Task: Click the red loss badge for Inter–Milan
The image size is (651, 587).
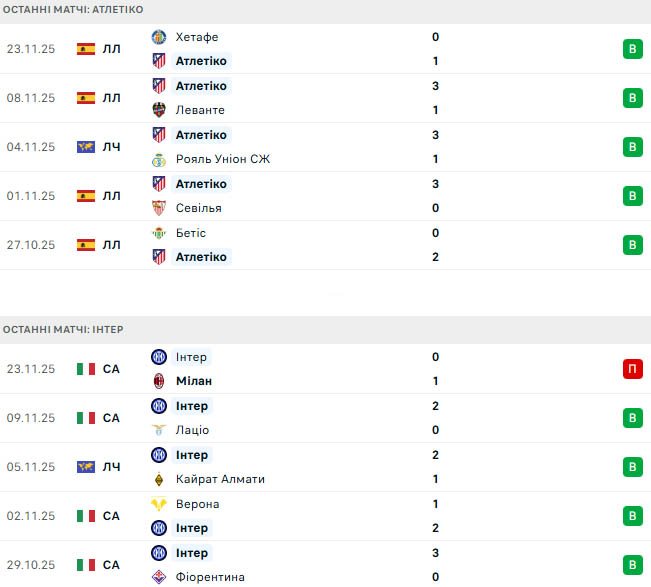Action: pos(631,369)
